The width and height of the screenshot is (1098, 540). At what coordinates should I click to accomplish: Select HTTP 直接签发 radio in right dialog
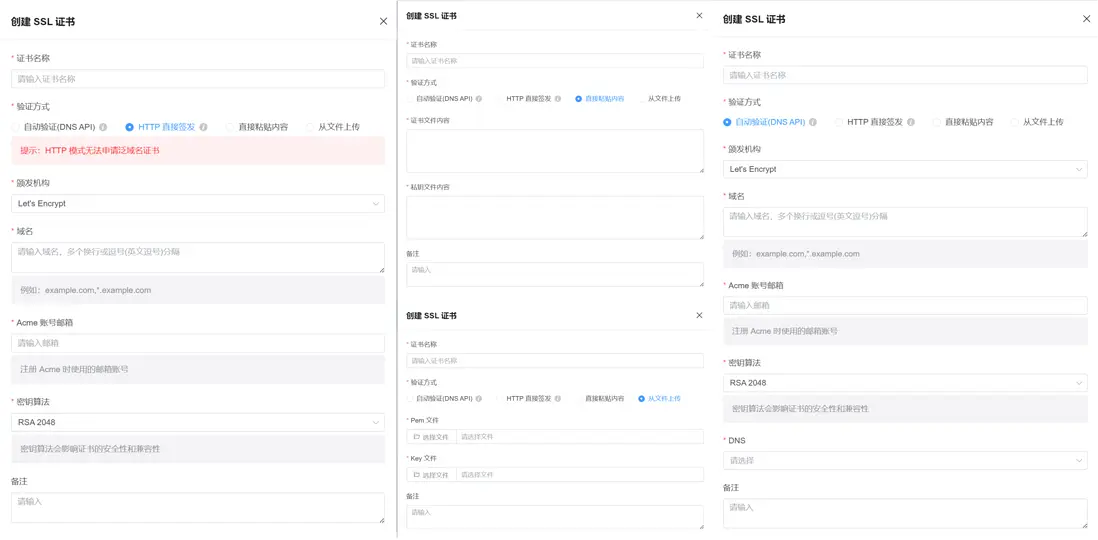[x=839, y=122]
